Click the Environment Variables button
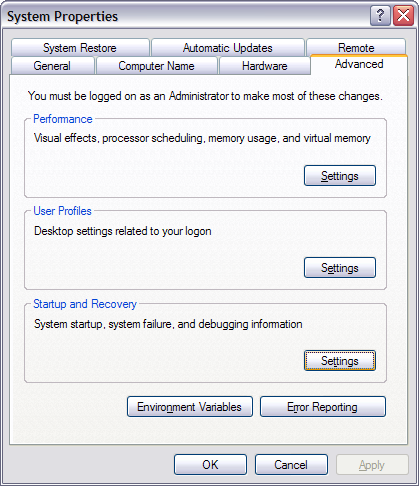The width and height of the screenshot is (419, 486). pos(190,407)
